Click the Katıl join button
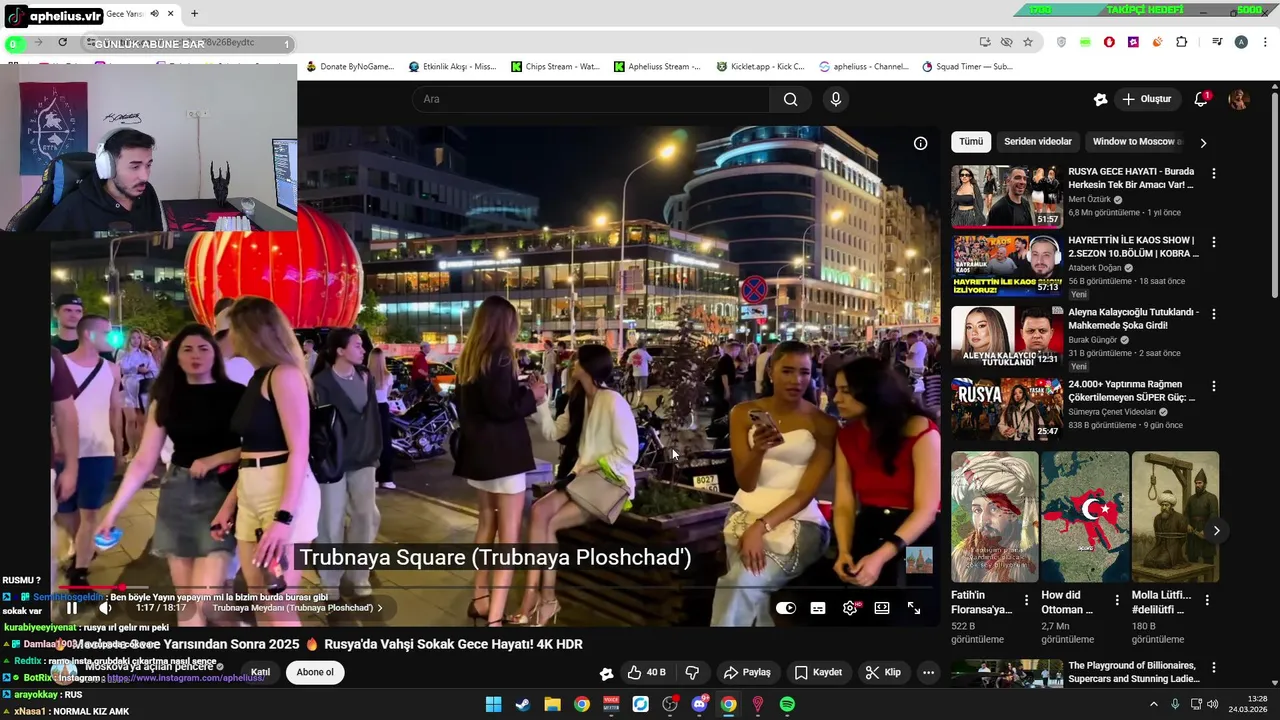 coord(260,672)
